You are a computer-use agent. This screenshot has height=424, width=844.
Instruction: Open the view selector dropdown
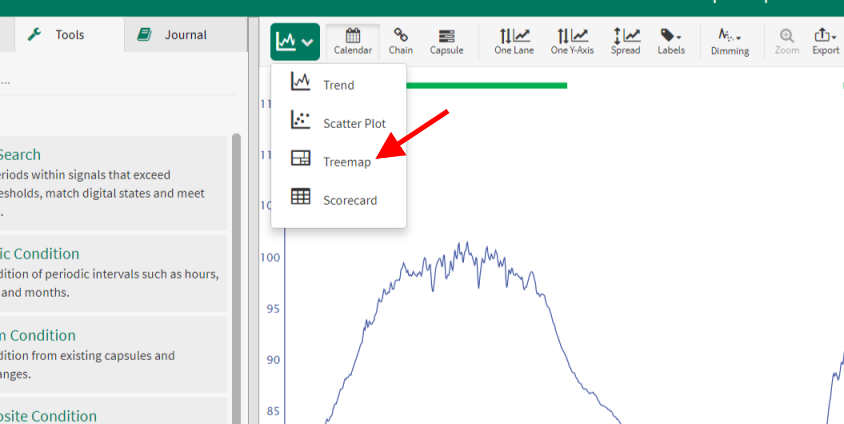click(295, 42)
